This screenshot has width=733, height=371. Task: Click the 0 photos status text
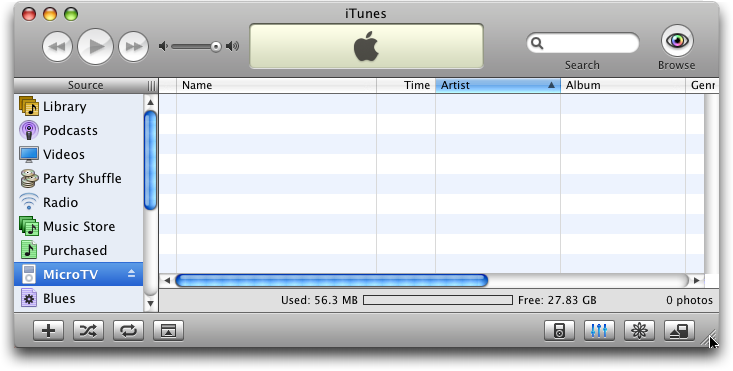coord(690,300)
